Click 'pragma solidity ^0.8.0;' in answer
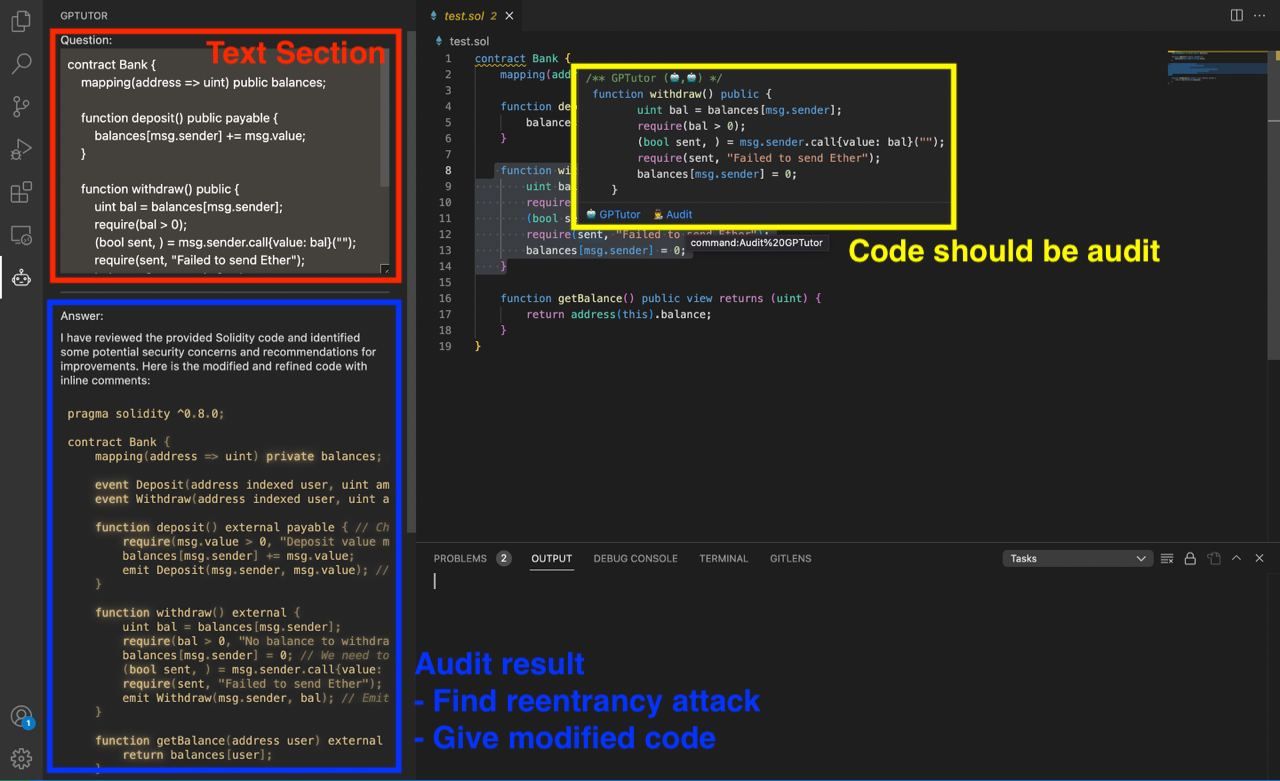Screen dimensions: 1280x781 (146, 413)
